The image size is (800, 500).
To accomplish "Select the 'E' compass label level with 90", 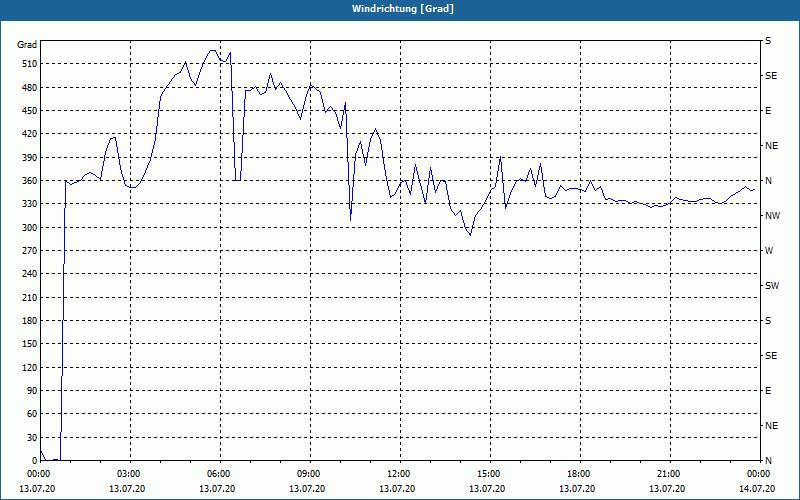I will [x=768, y=391].
